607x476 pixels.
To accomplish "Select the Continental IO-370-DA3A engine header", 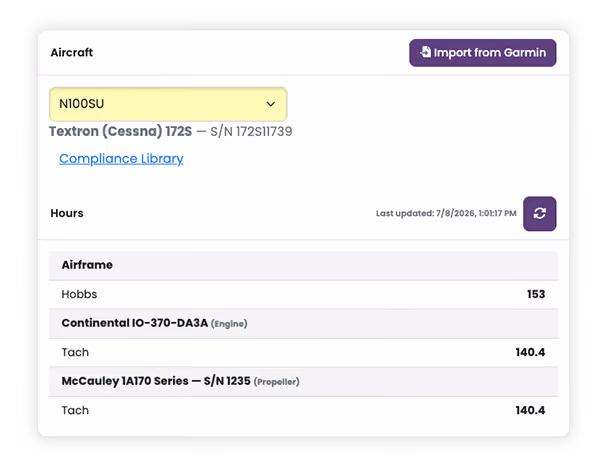I will point(303,324).
